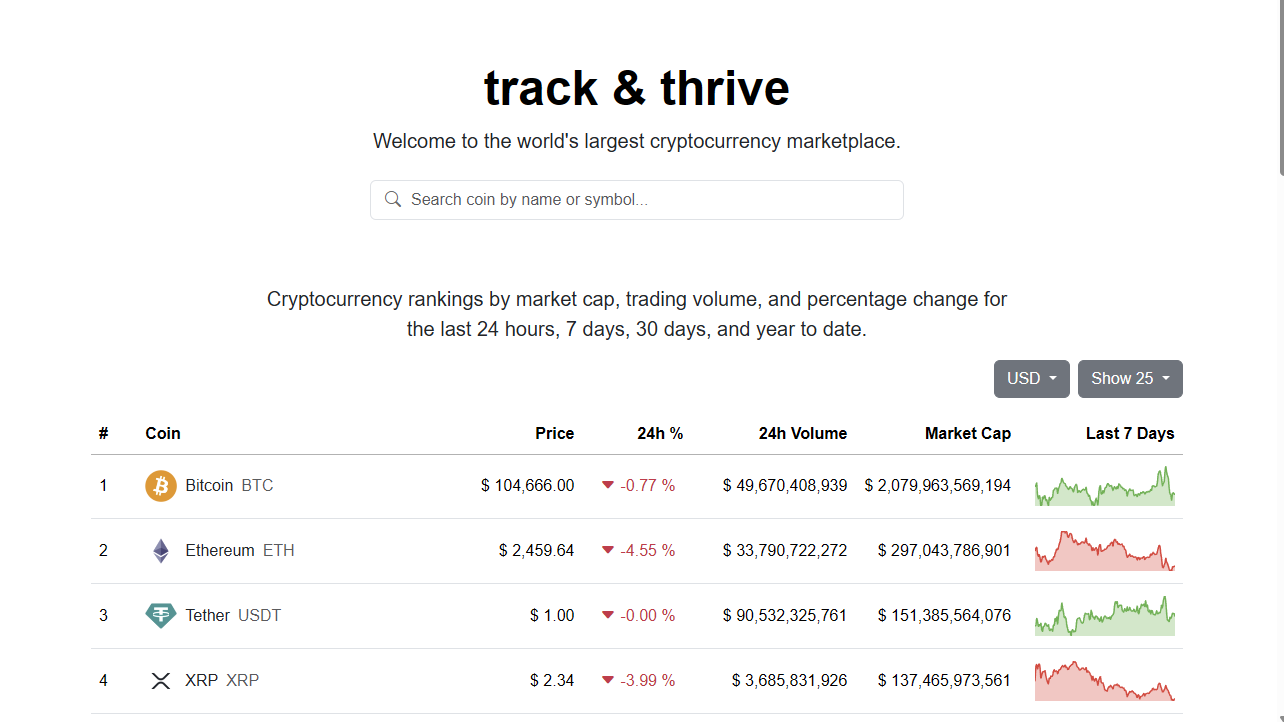Click XRP price $ 2.34
The image size is (1284, 722).
tap(552, 681)
